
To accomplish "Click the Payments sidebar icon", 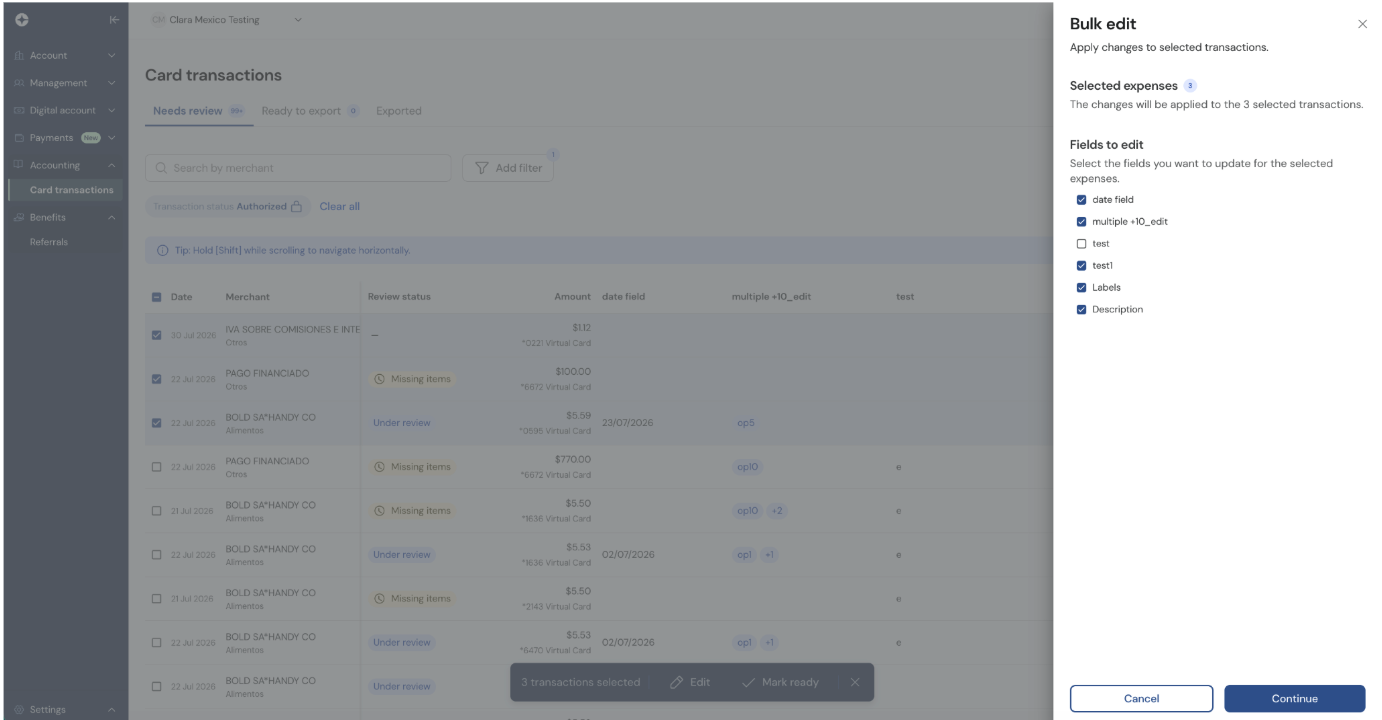I will click(19, 138).
